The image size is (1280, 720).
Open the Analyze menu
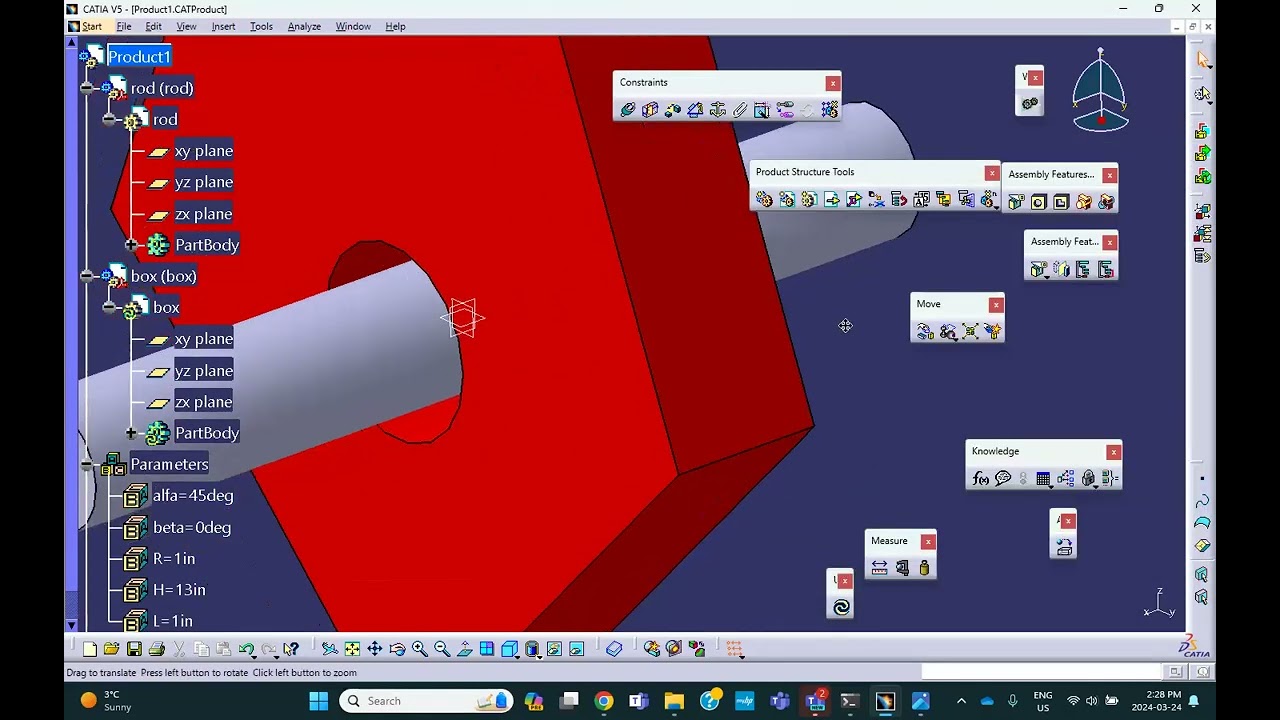[x=304, y=27]
